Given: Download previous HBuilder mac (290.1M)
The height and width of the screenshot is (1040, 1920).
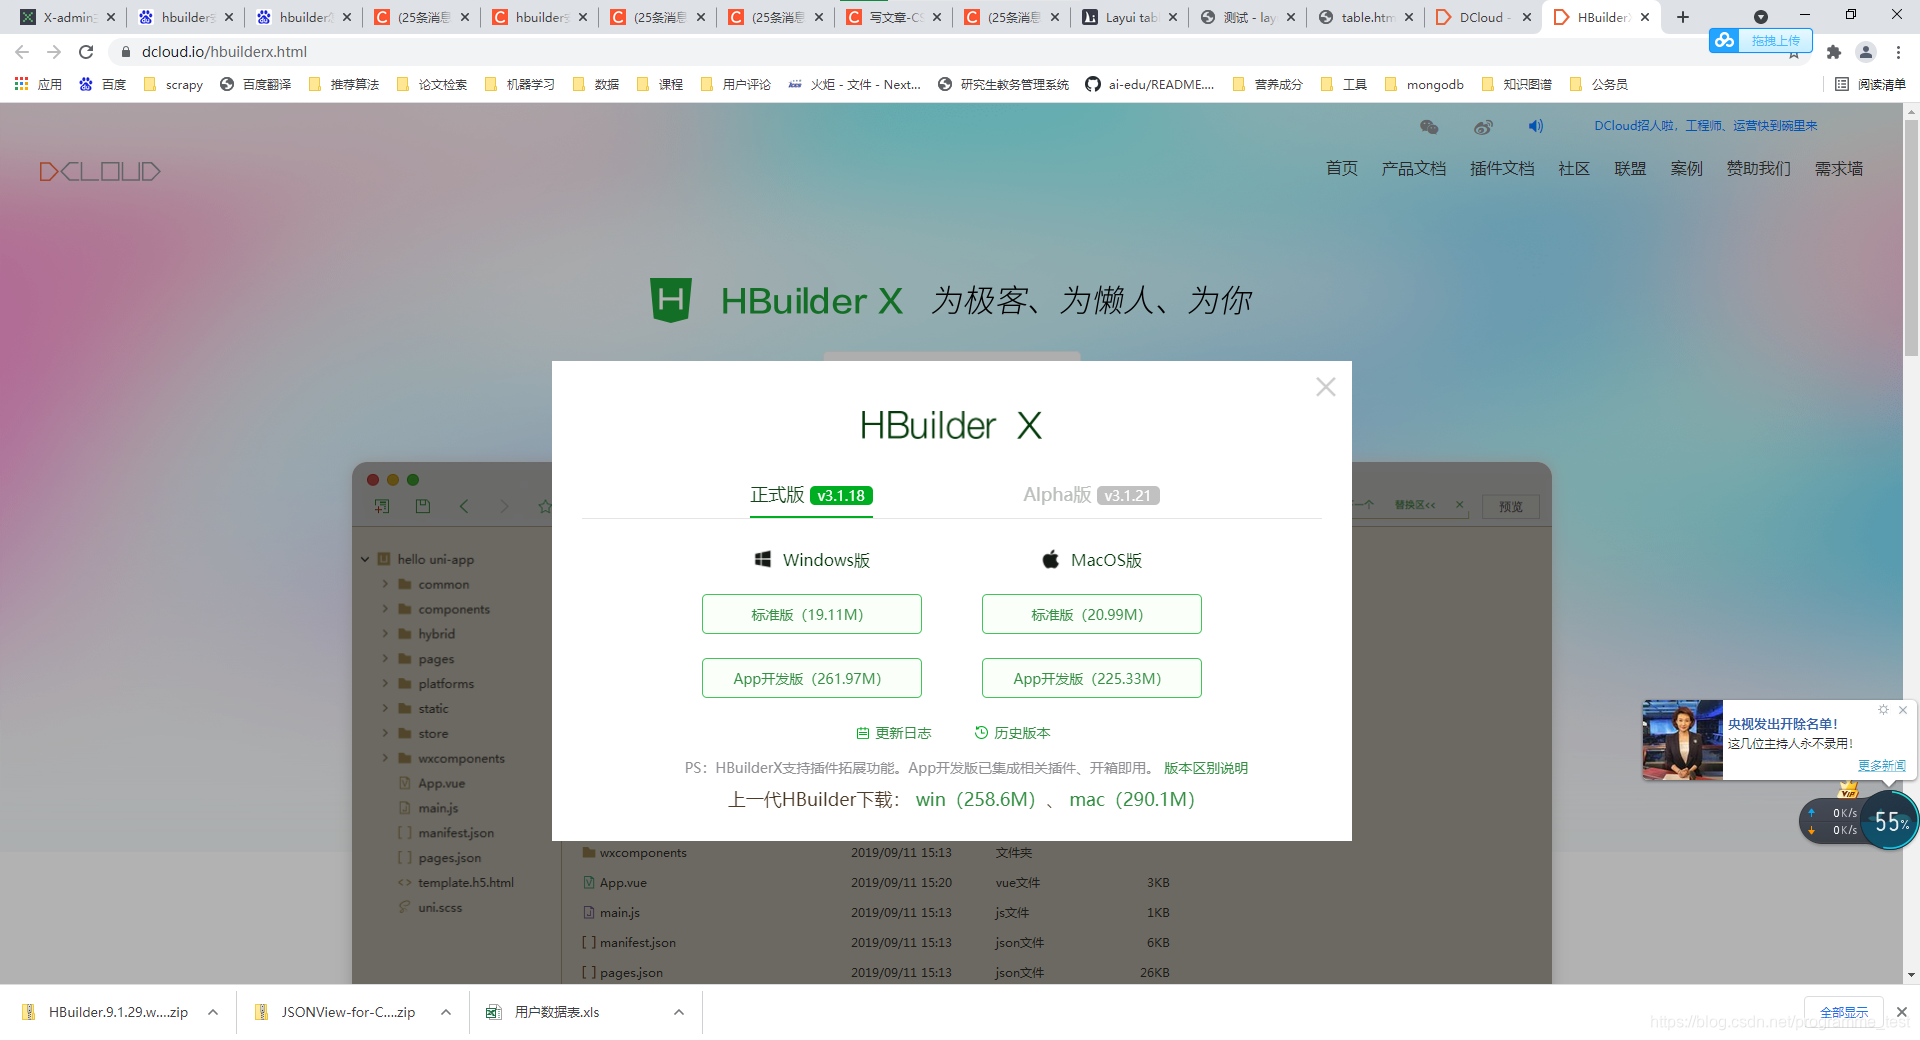Looking at the screenshot, I should click(1131, 799).
